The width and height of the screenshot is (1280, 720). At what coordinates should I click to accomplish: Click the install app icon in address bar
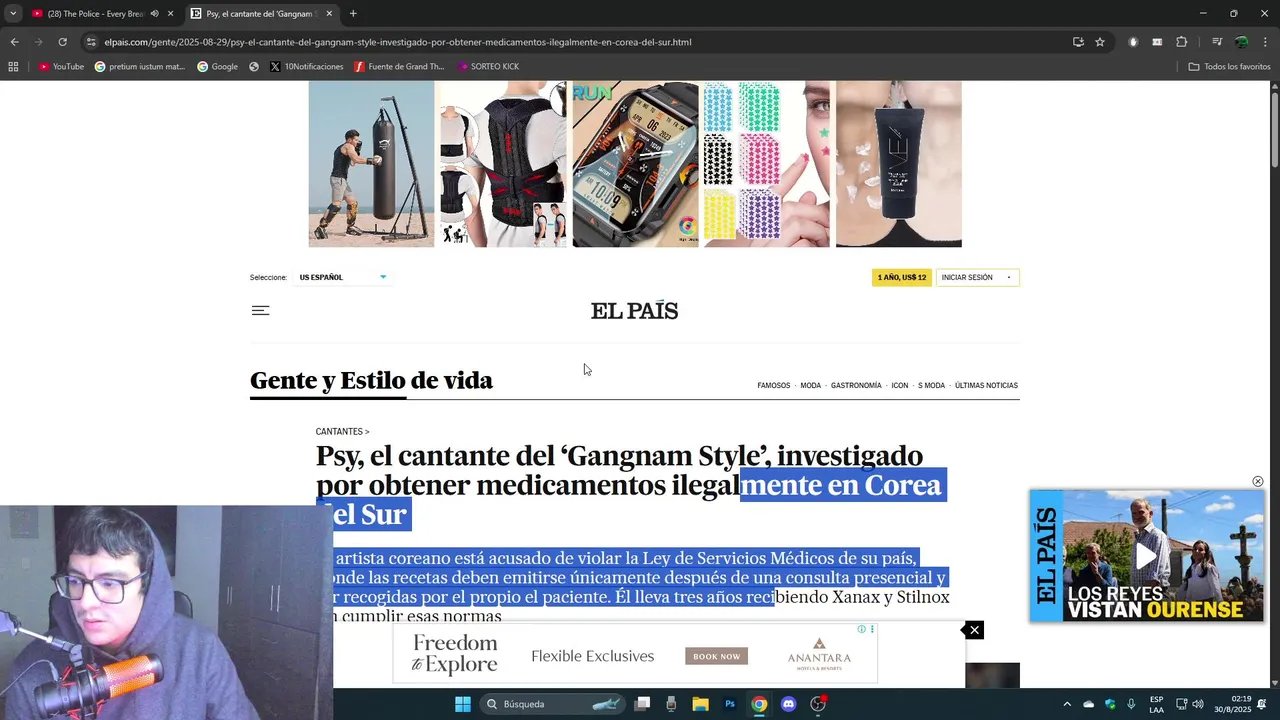[x=1078, y=42]
